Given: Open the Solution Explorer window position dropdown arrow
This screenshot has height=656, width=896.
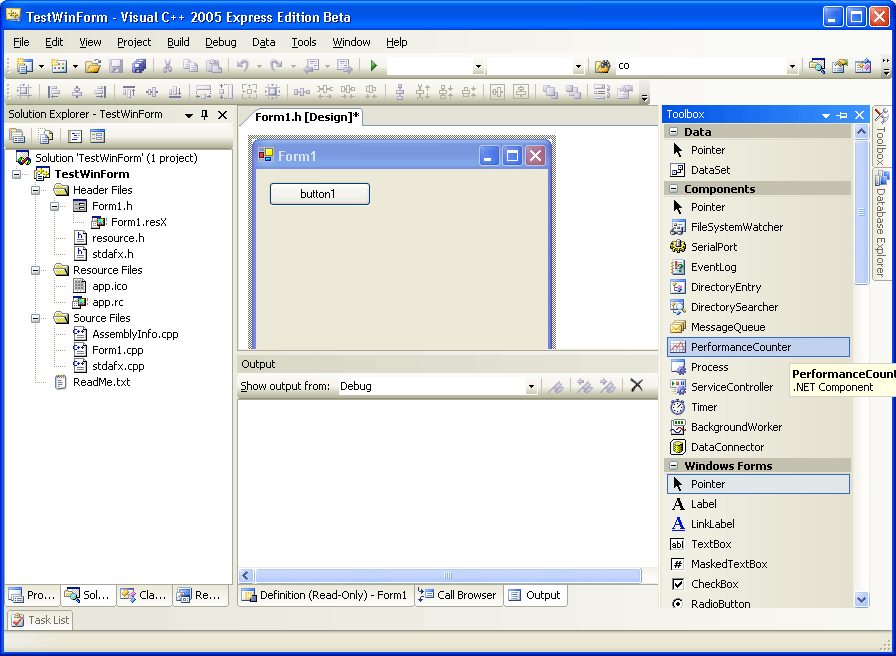Looking at the screenshot, I should [189, 115].
